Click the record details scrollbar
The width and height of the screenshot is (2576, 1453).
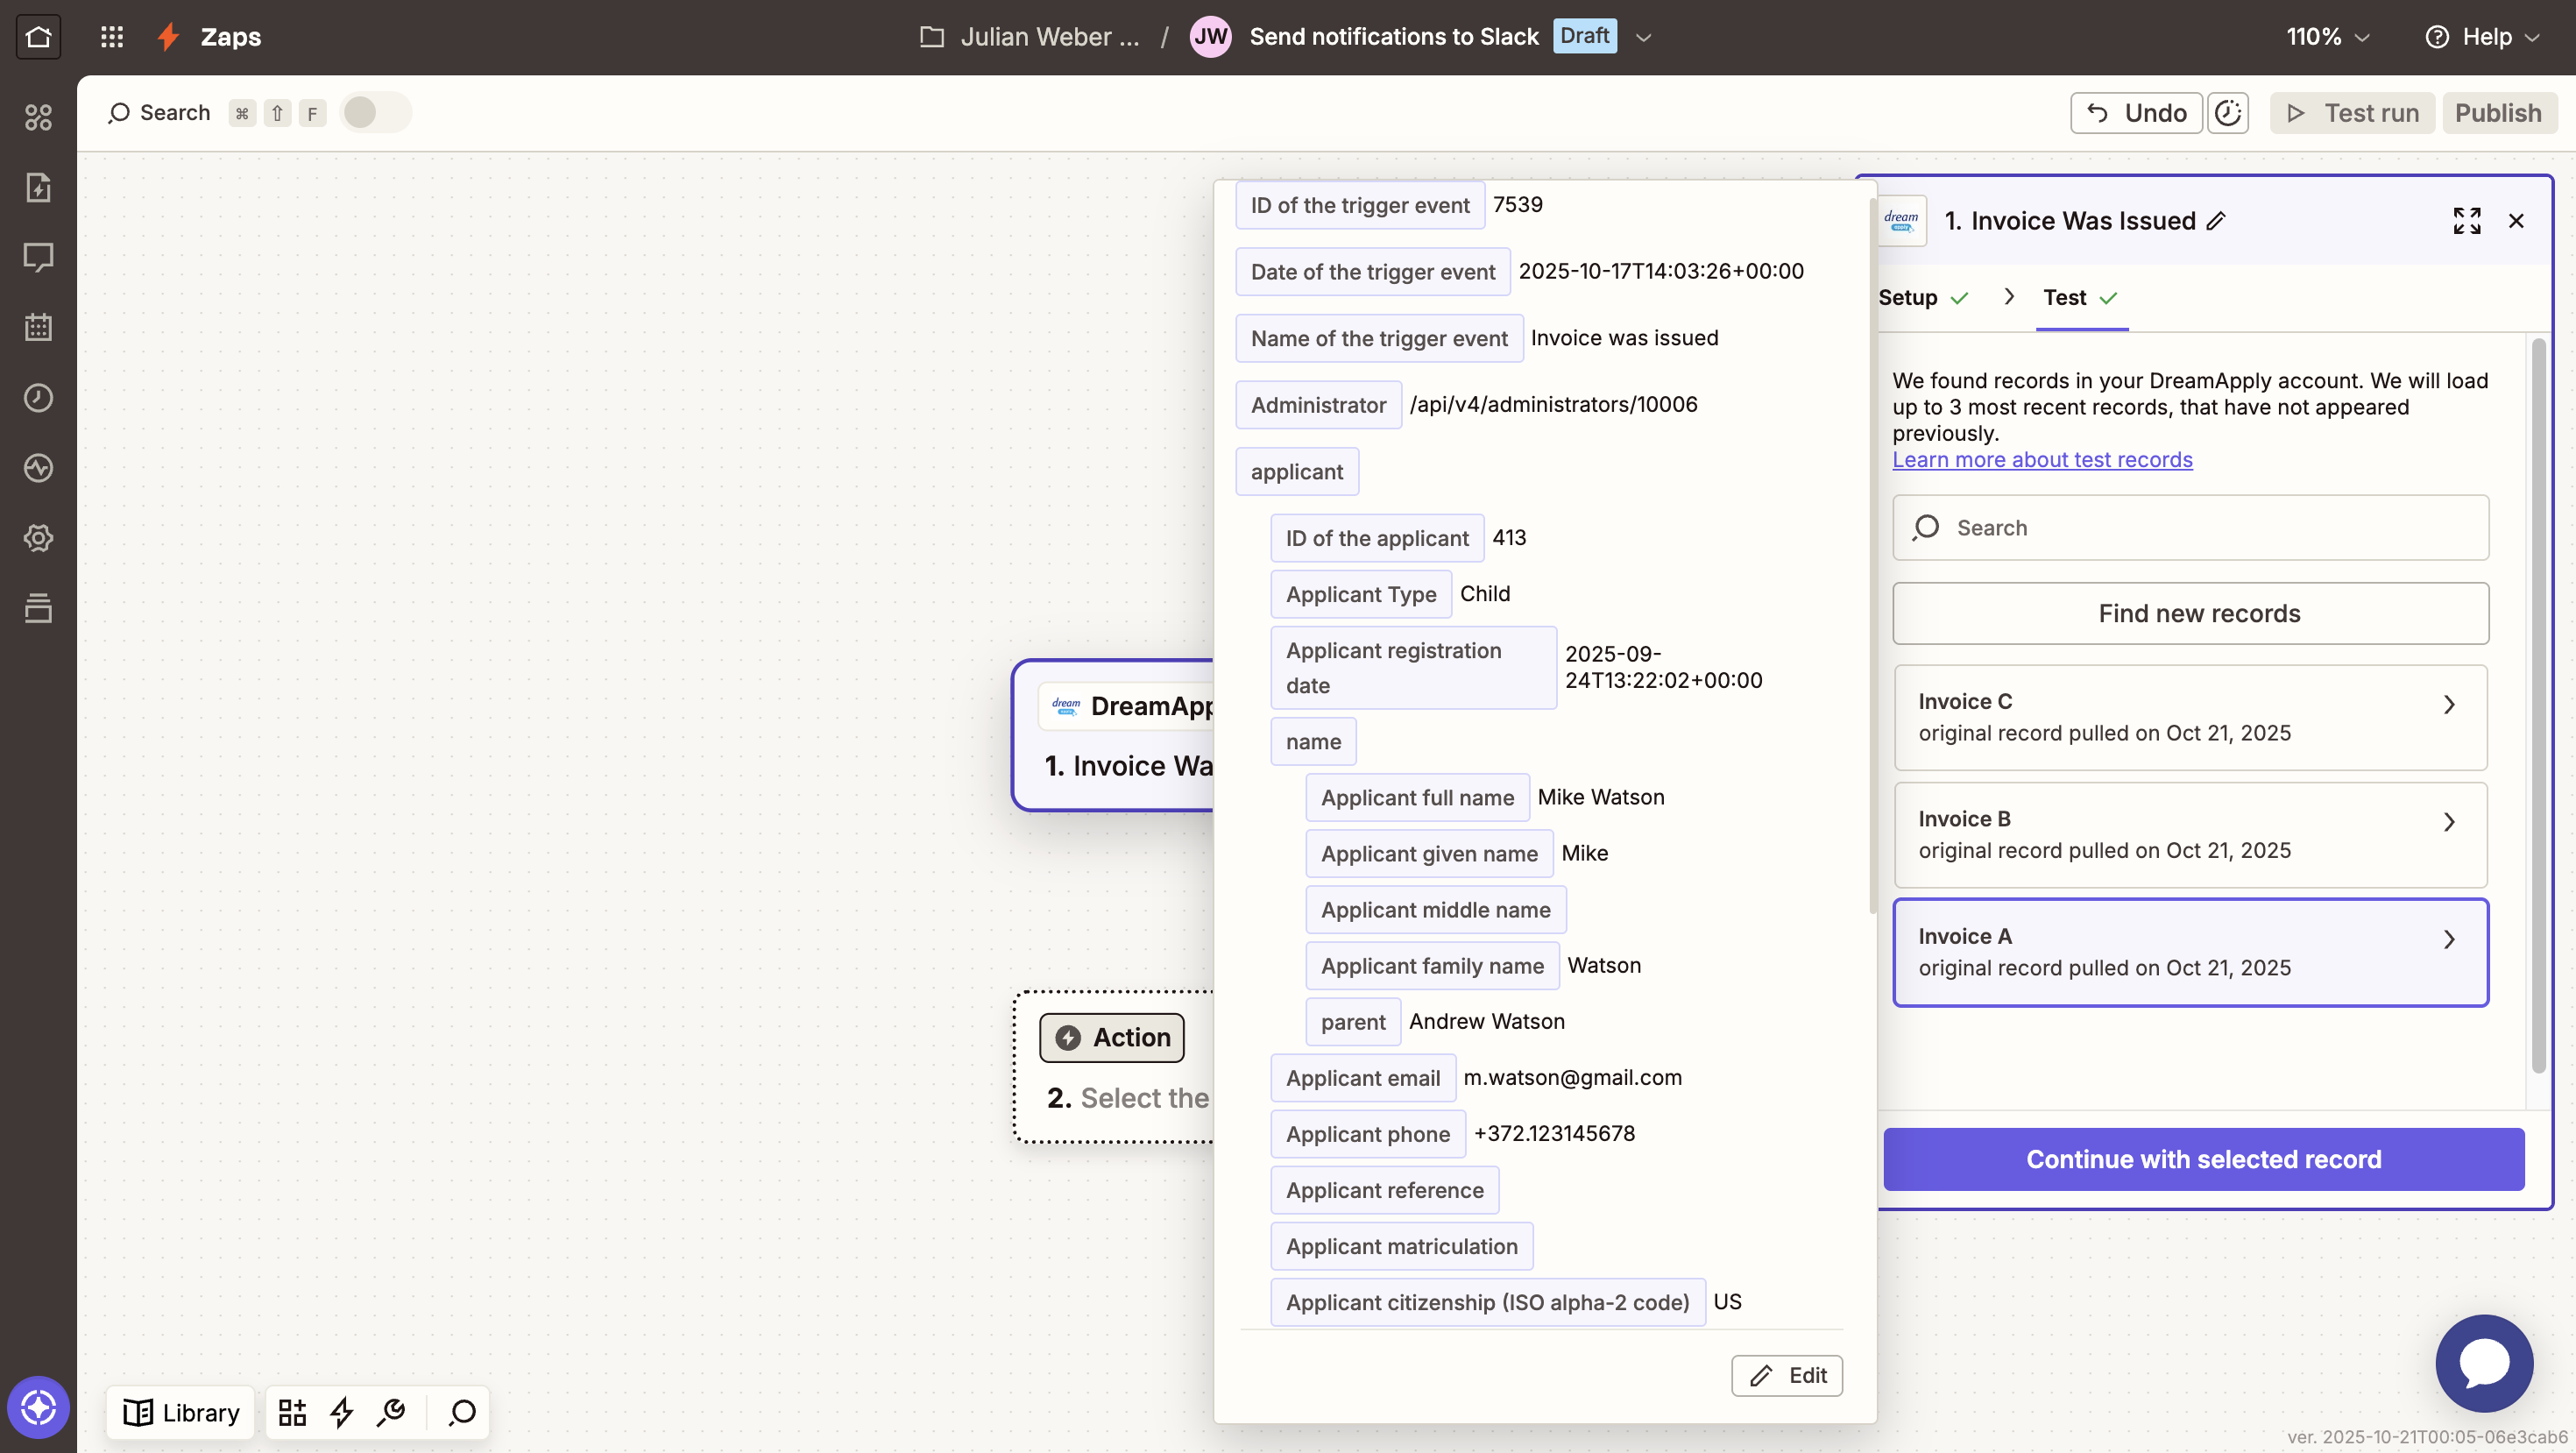pyautogui.click(x=1872, y=555)
